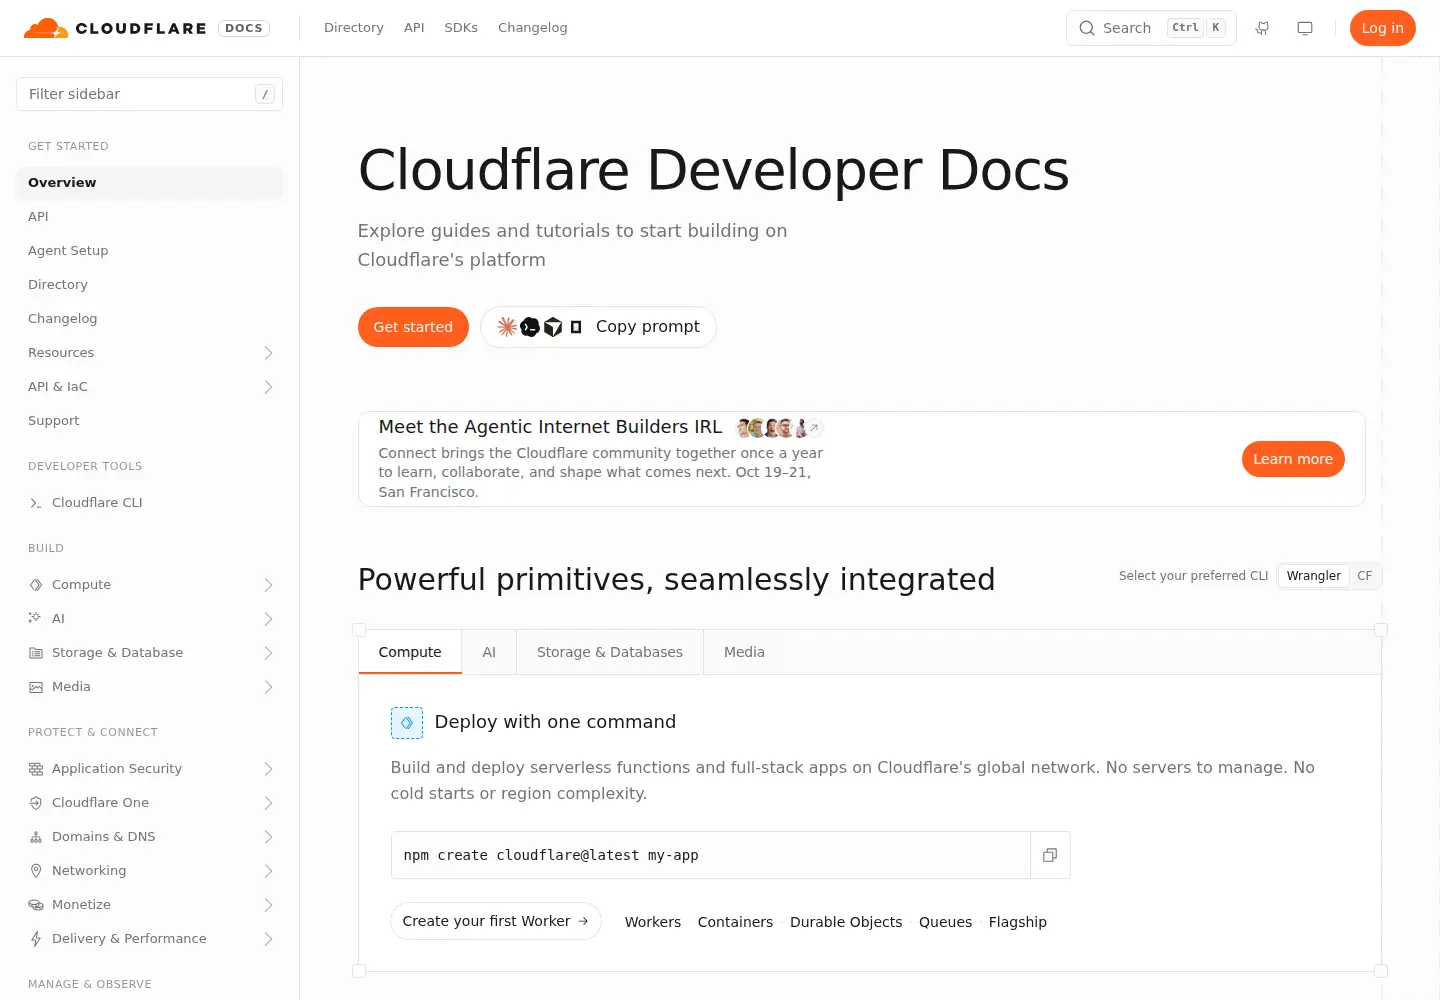Open Create your first Worker link

point(496,921)
